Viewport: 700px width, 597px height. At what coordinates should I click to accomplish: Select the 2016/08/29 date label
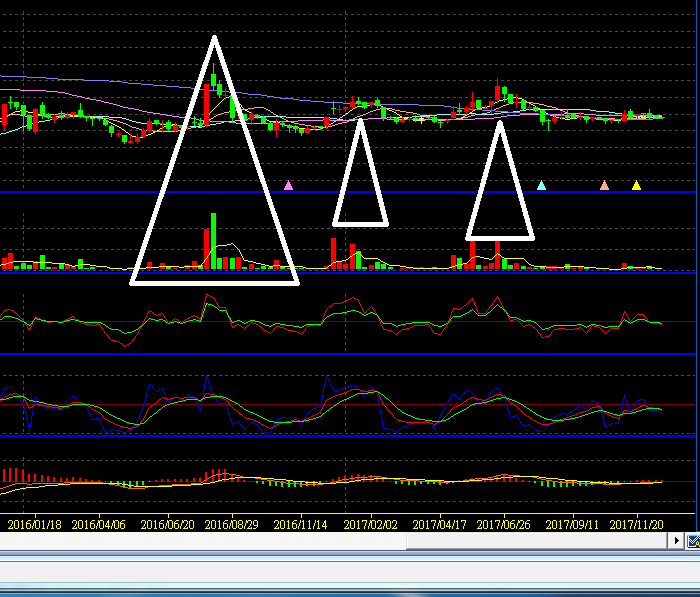pyautogui.click(x=231, y=525)
